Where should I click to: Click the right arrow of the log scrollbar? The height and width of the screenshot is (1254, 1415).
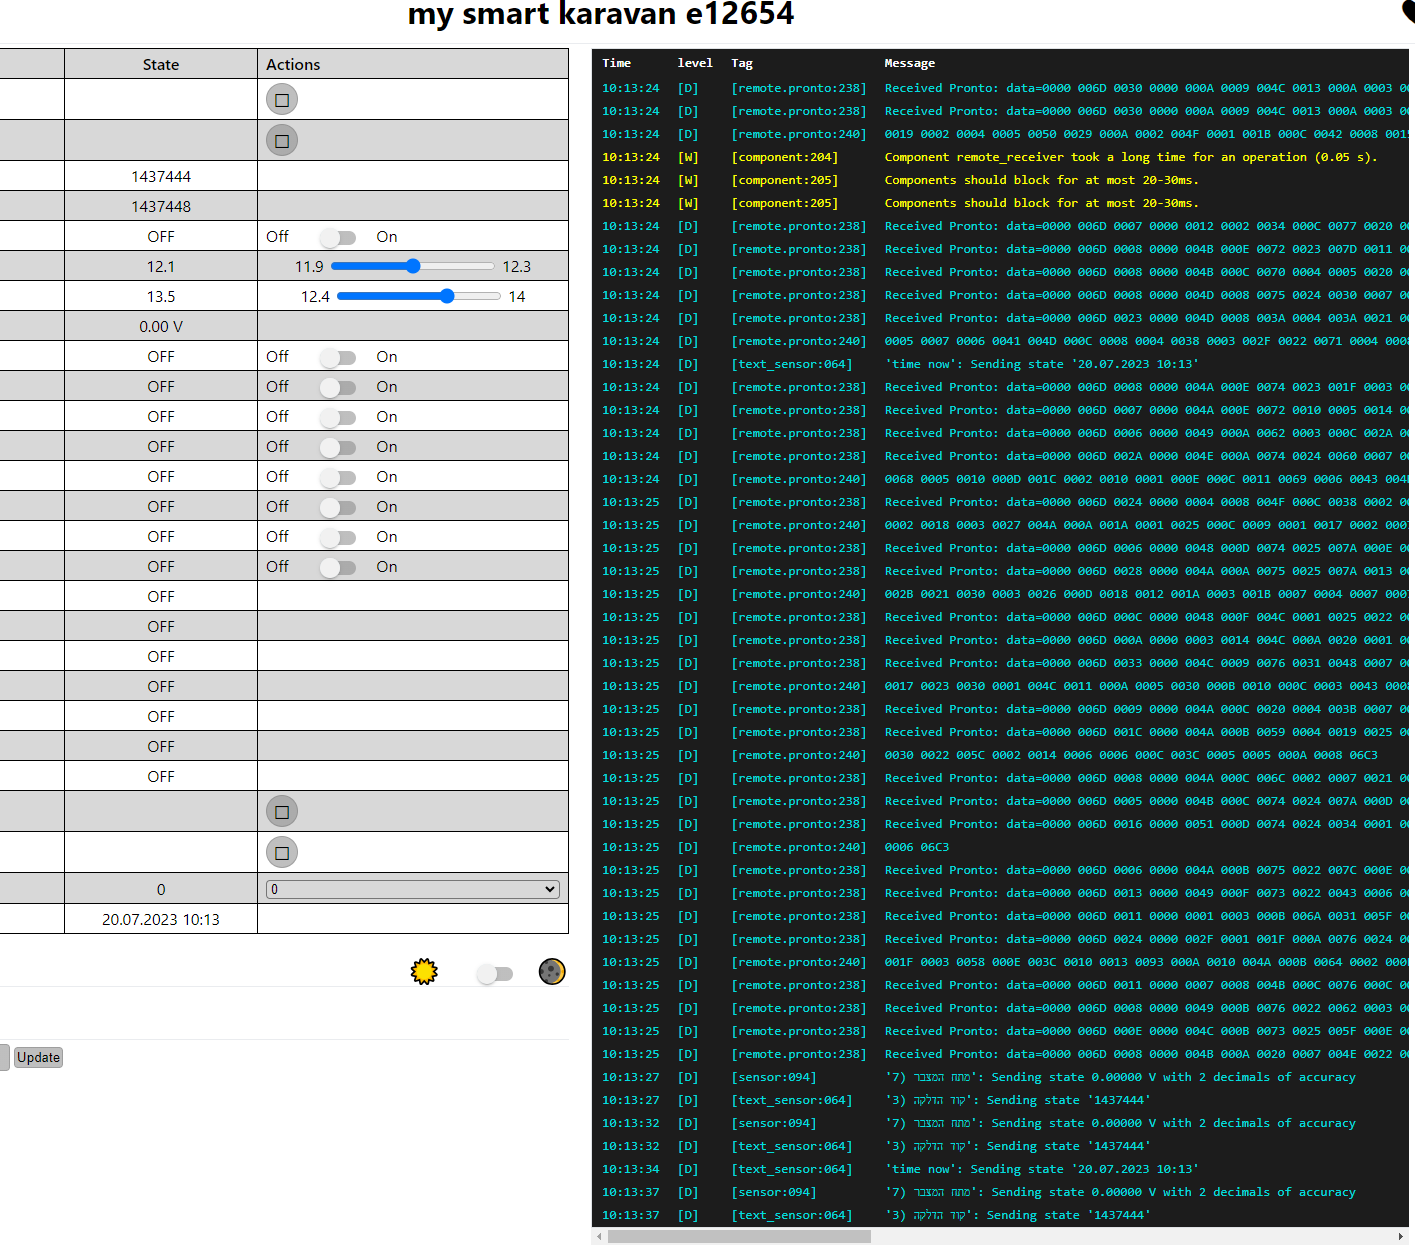pyautogui.click(x=1400, y=1237)
